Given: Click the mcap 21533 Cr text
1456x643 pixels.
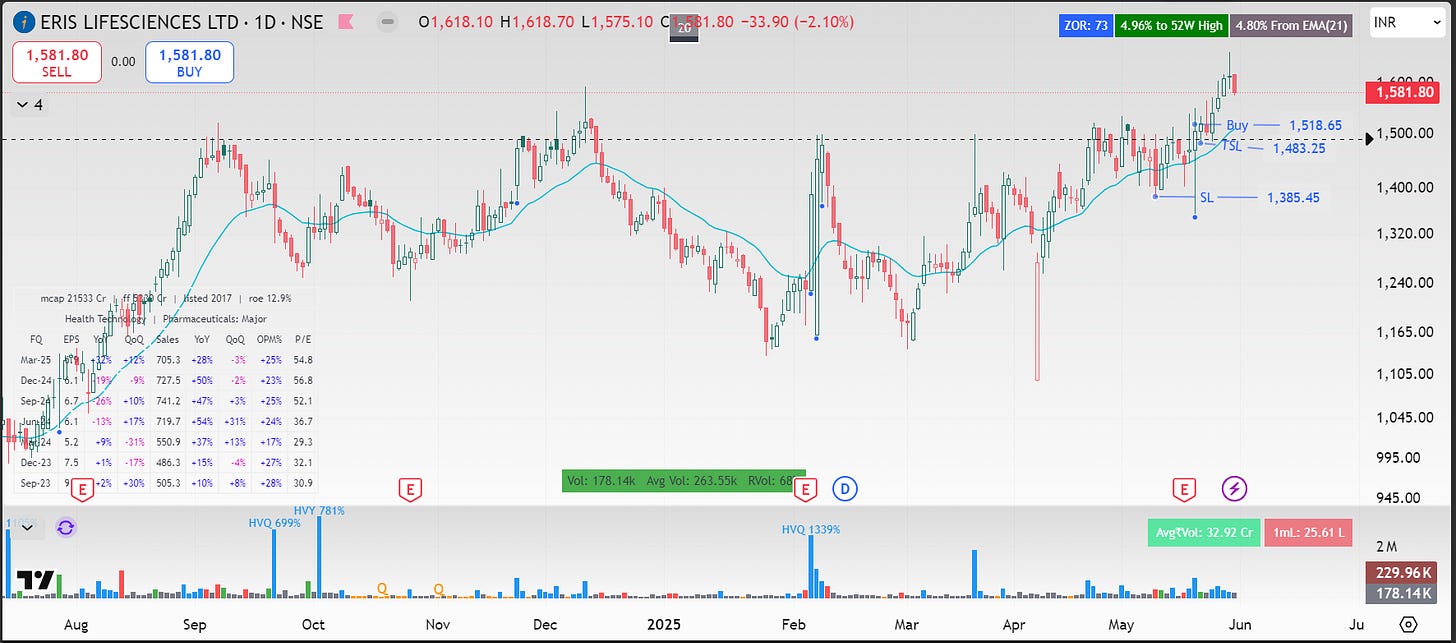Looking at the screenshot, I should (x=73, y=298).
